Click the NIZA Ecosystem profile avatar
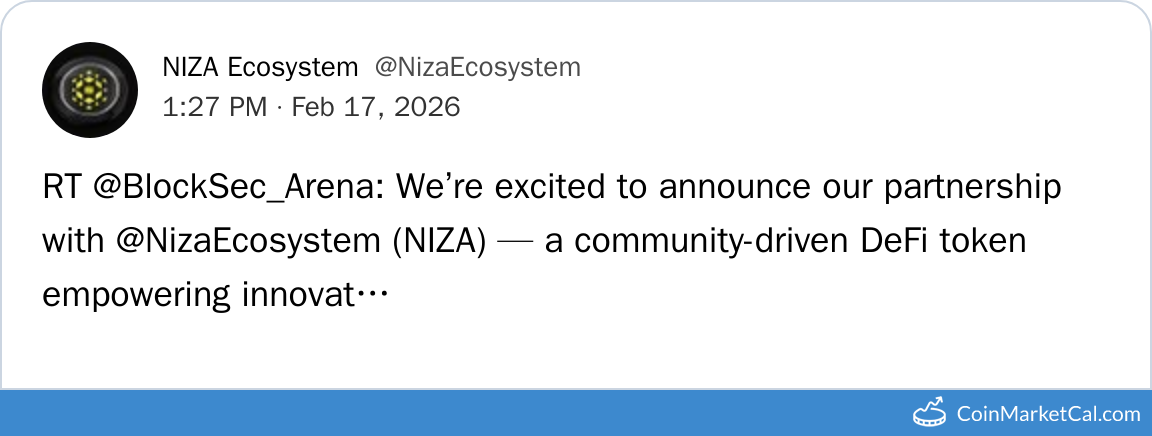1152x436 pixels. click(89, 90)
